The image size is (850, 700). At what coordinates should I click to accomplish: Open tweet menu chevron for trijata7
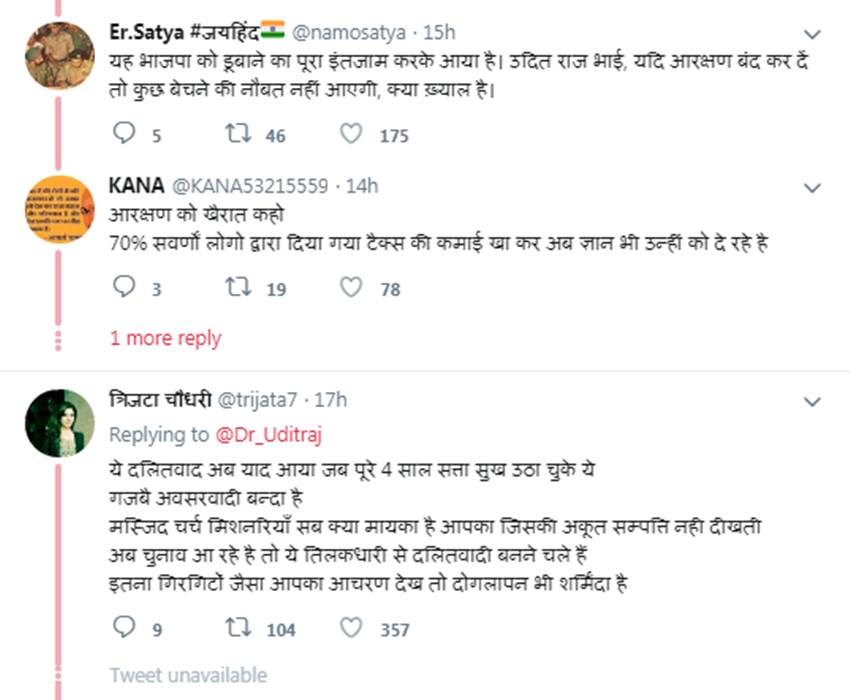pos(813,402)
